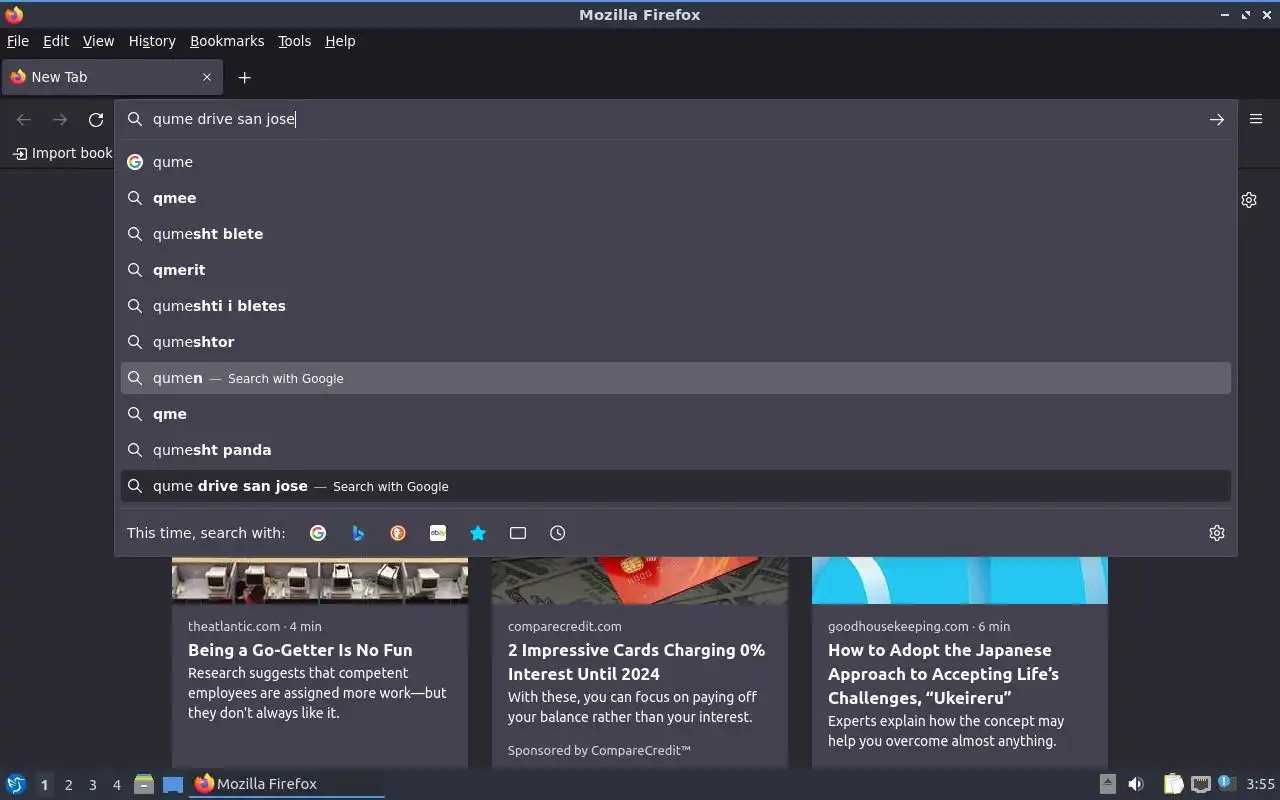Open the File menu
Screen dimensions: 1280x800
point(18,41)
